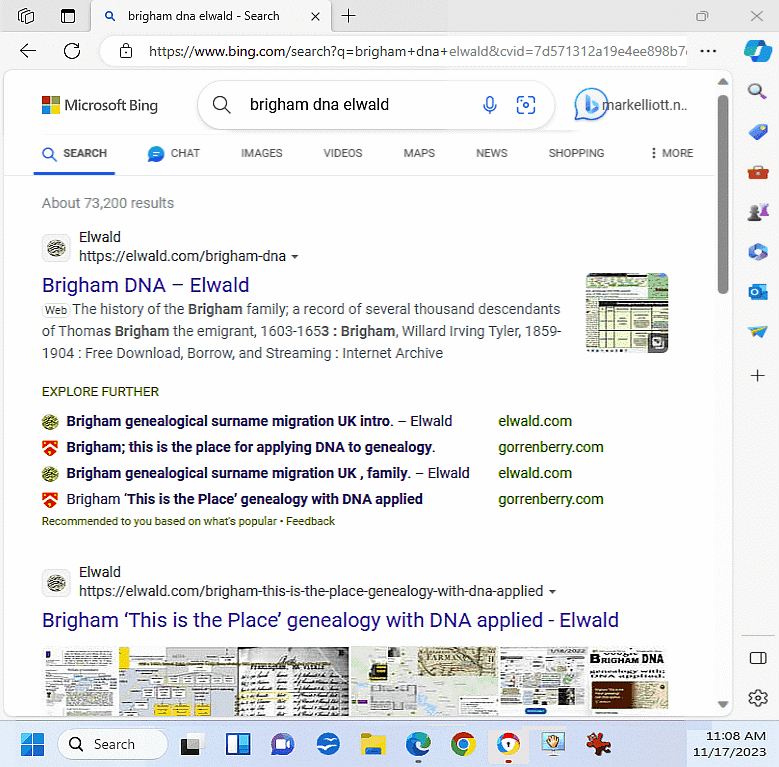View site information lock icon
Viewport: 779px width, 767px height.
tap(126, 51)
